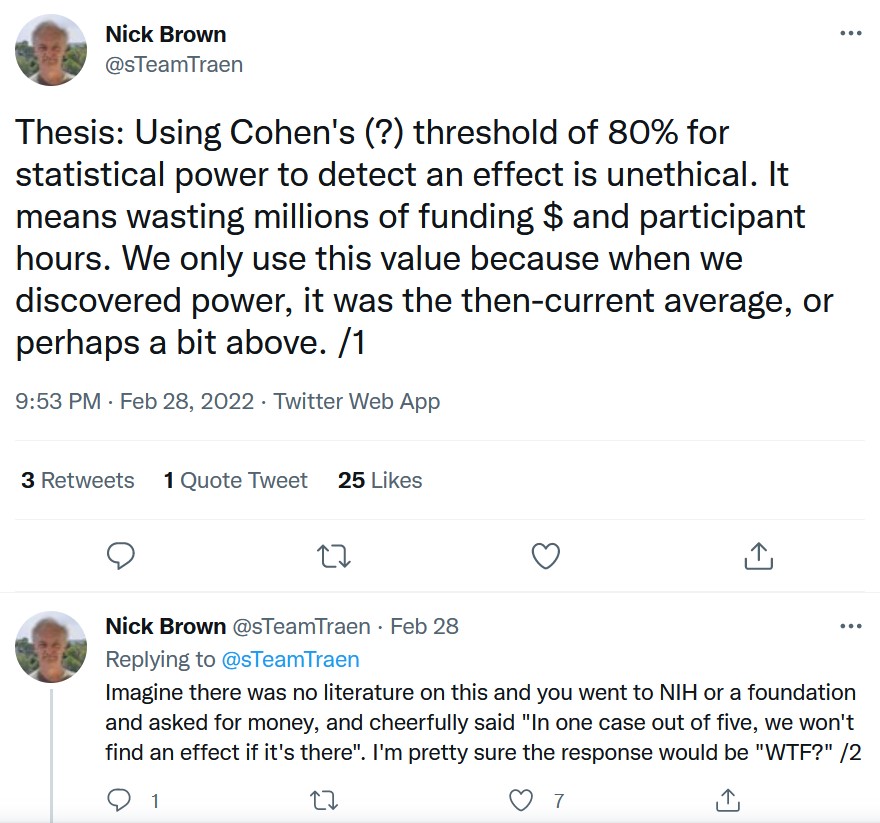880x823 pixels.
Task: Open more options on main tweet
Action: click(x=851, y=33)
